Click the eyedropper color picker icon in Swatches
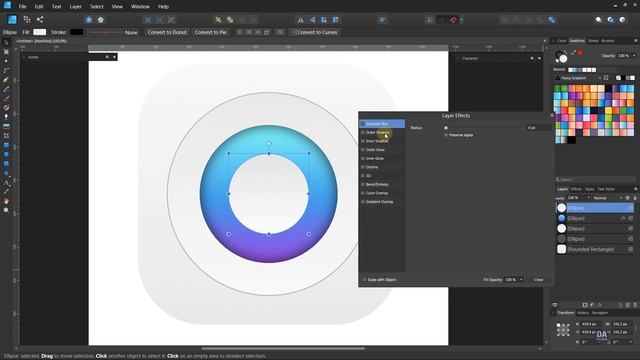 click(573, 53)
